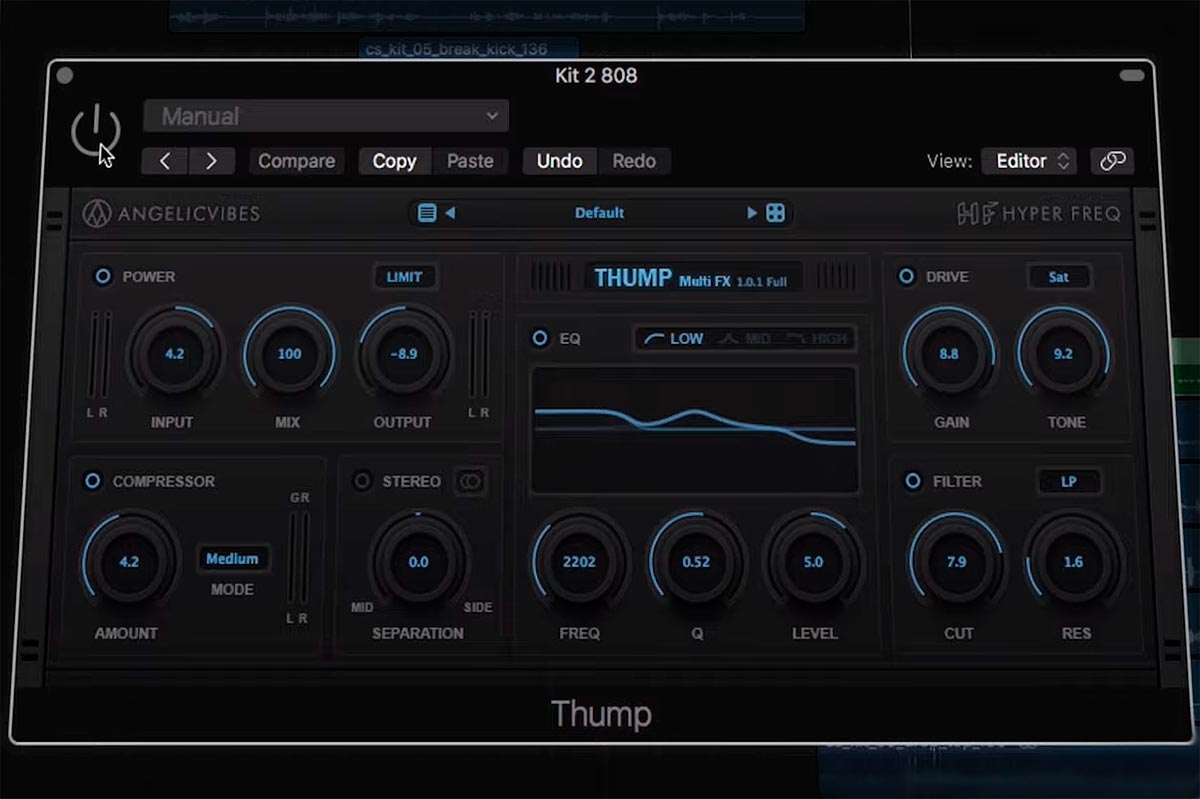Click the Thump plugin name footer

(x=601, y=714)
